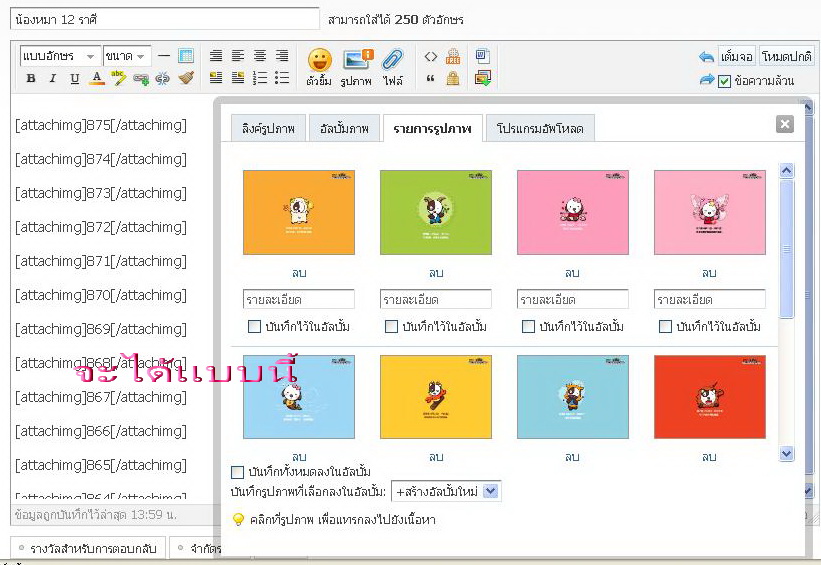Check save-to-album under the third pink image

click(528, 327)
